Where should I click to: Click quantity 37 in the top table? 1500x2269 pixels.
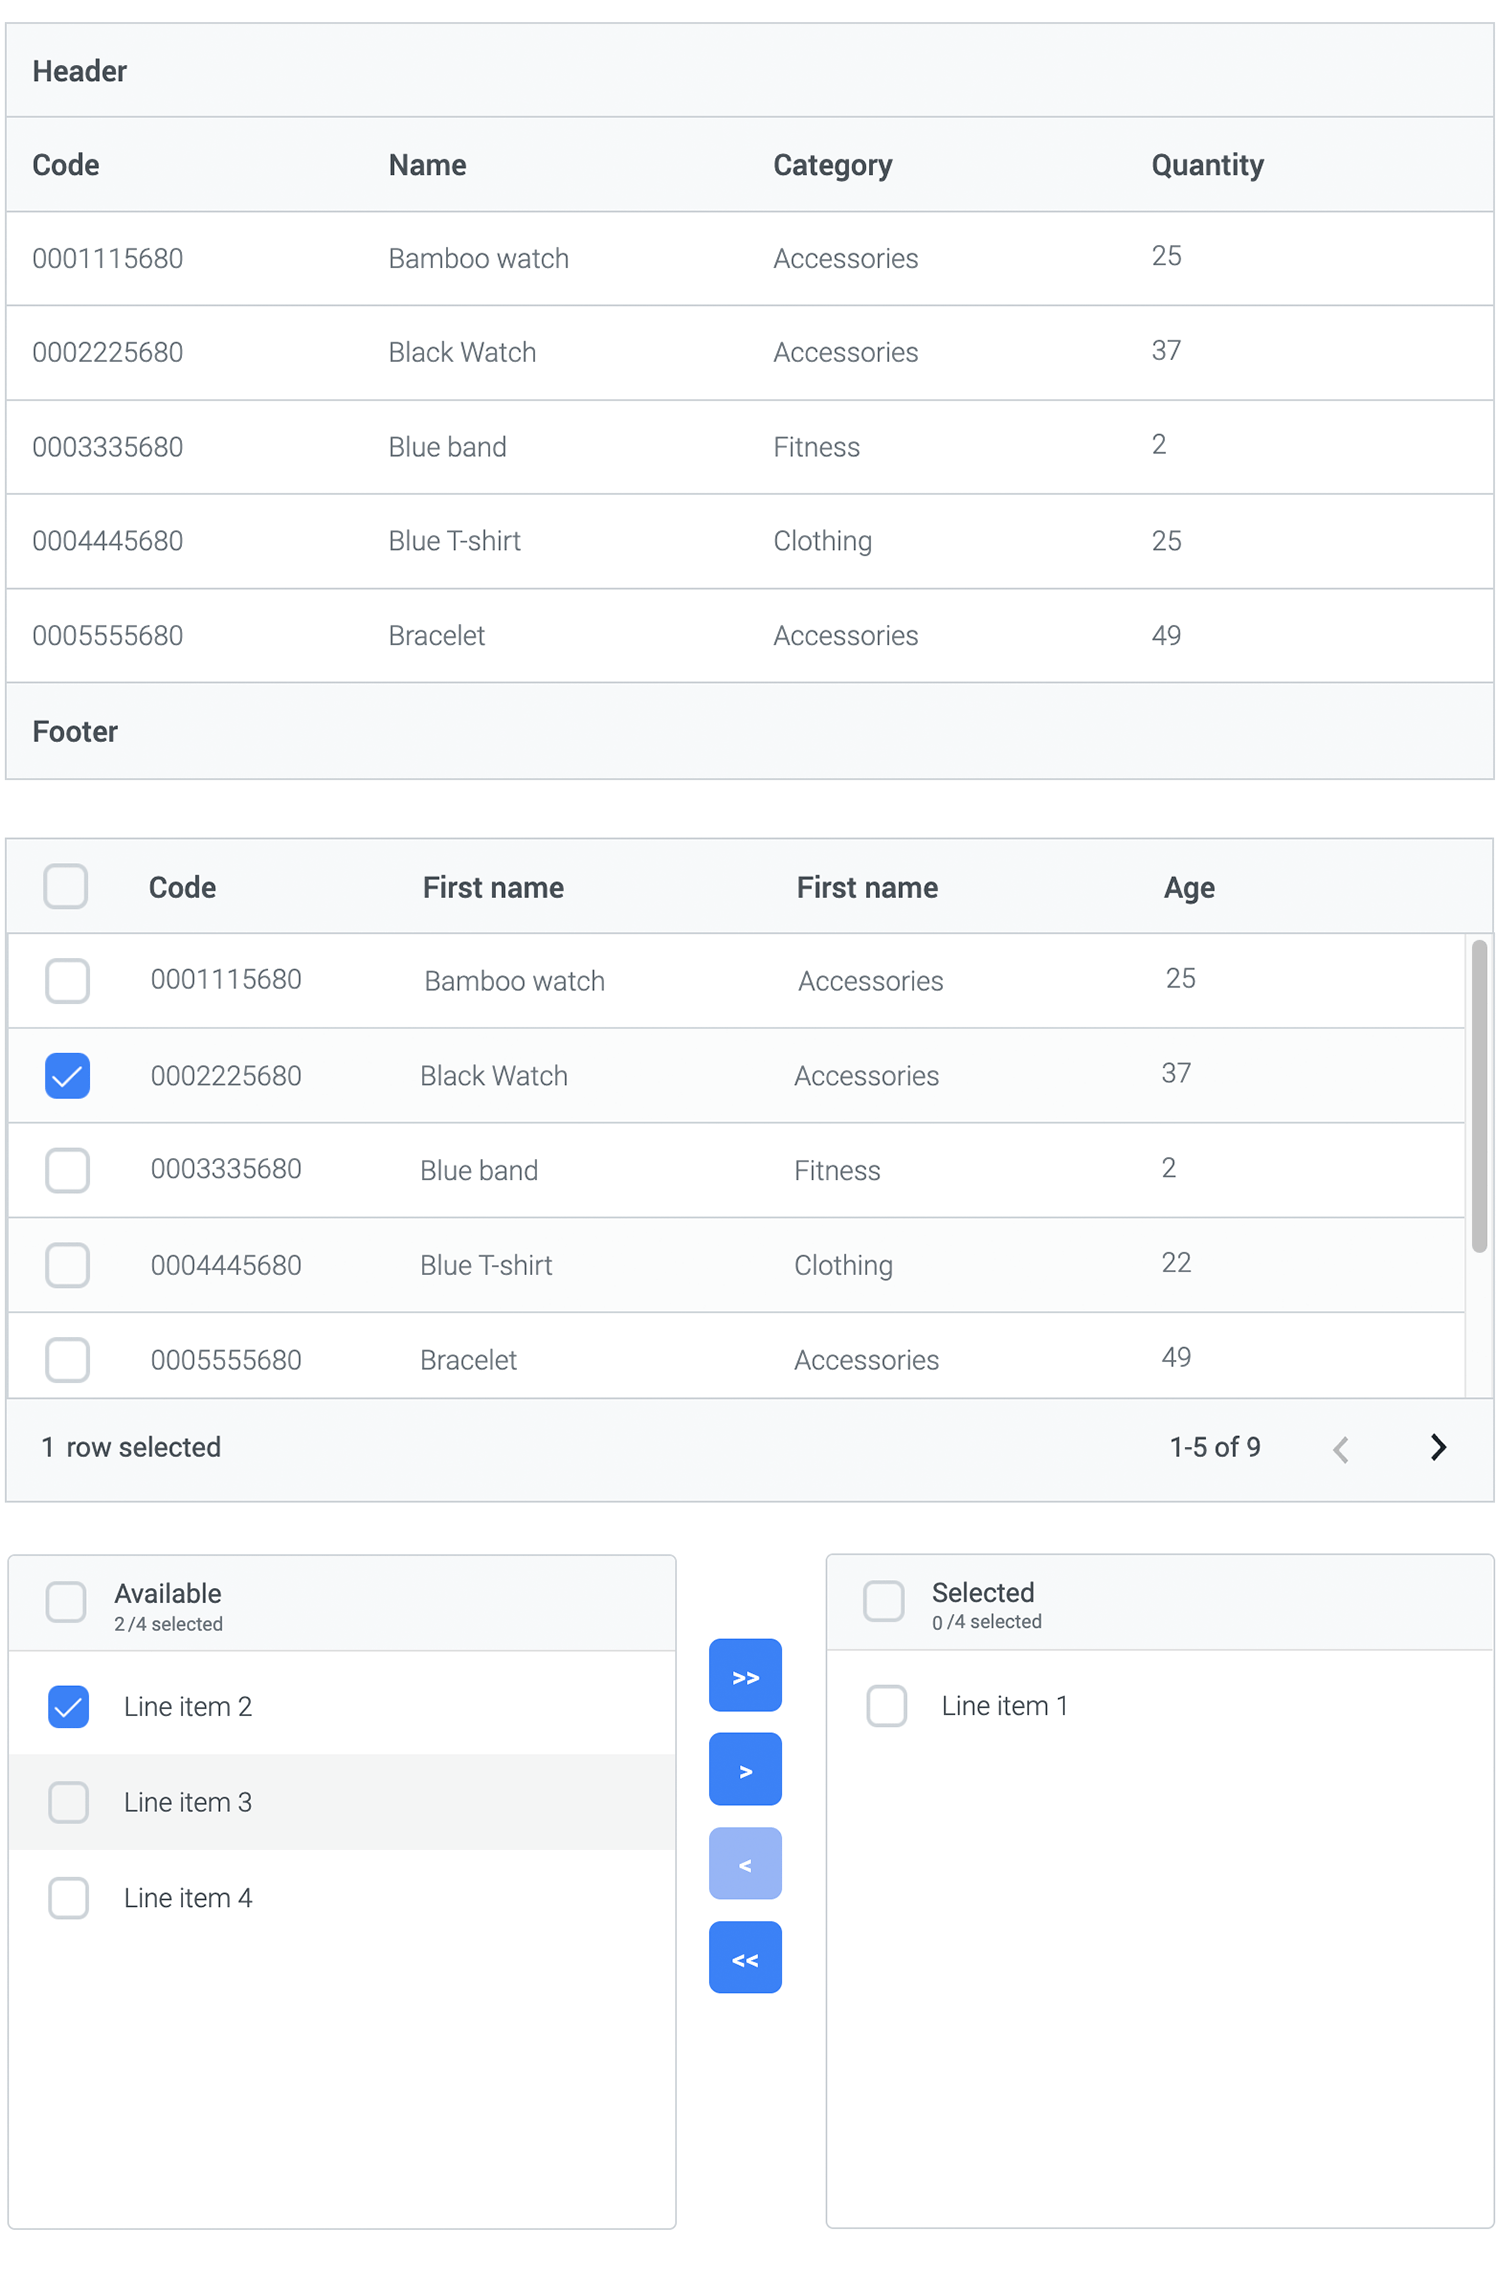[x=1166, y=351]
